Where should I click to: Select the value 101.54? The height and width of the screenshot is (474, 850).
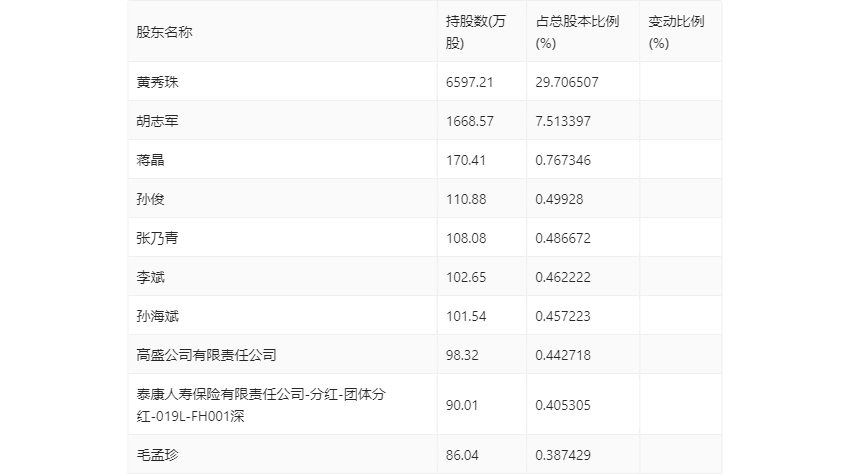point(466,316)
